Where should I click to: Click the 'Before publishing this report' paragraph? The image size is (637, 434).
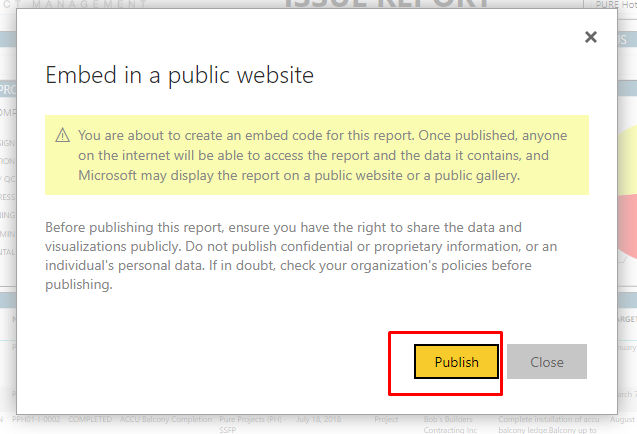tap(301, 256)
